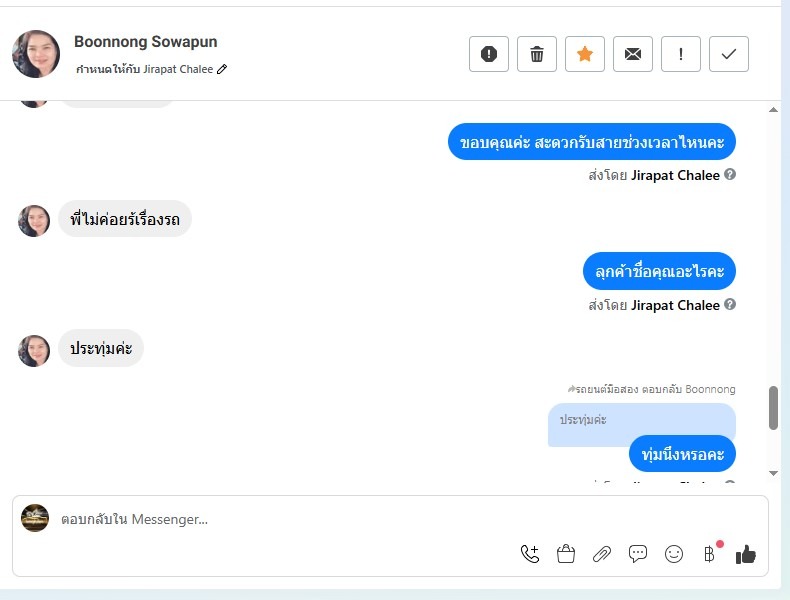Viewport: 790px width, 600px height.
Task: Delete conversation with the trash icon
Action: click(537, 54)
